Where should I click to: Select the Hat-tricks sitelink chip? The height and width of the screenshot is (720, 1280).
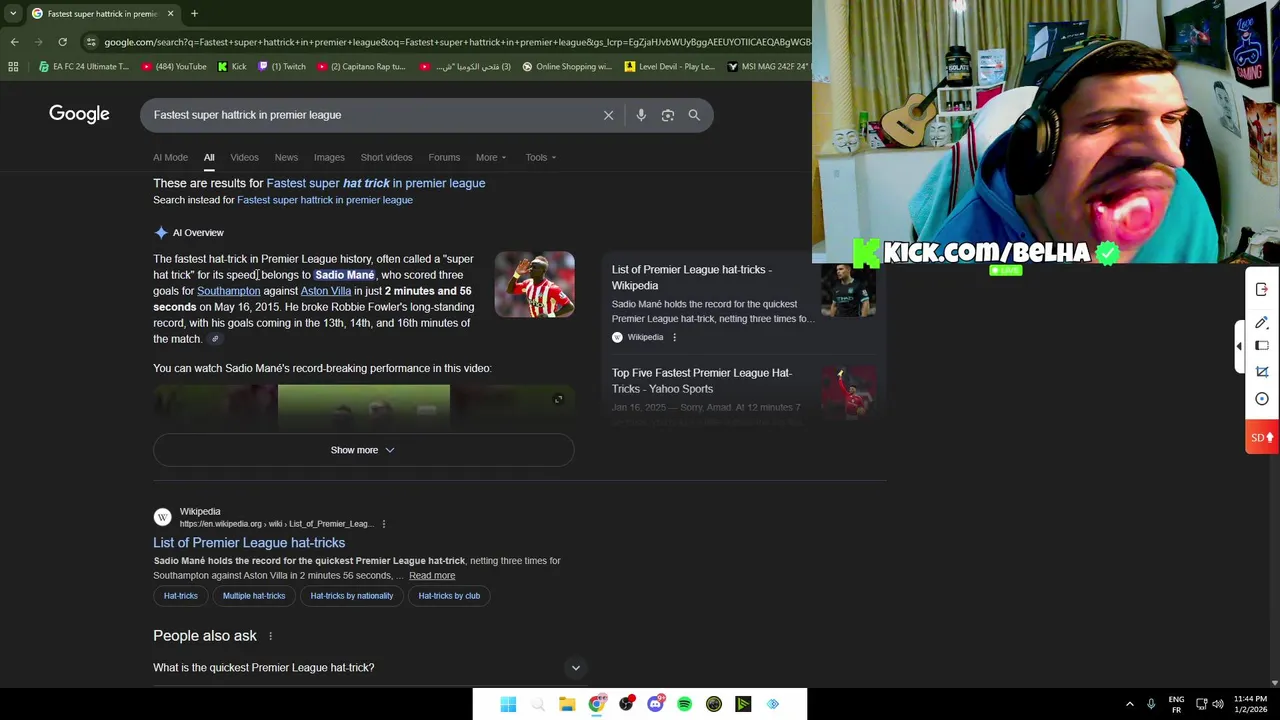click(181, 596)
